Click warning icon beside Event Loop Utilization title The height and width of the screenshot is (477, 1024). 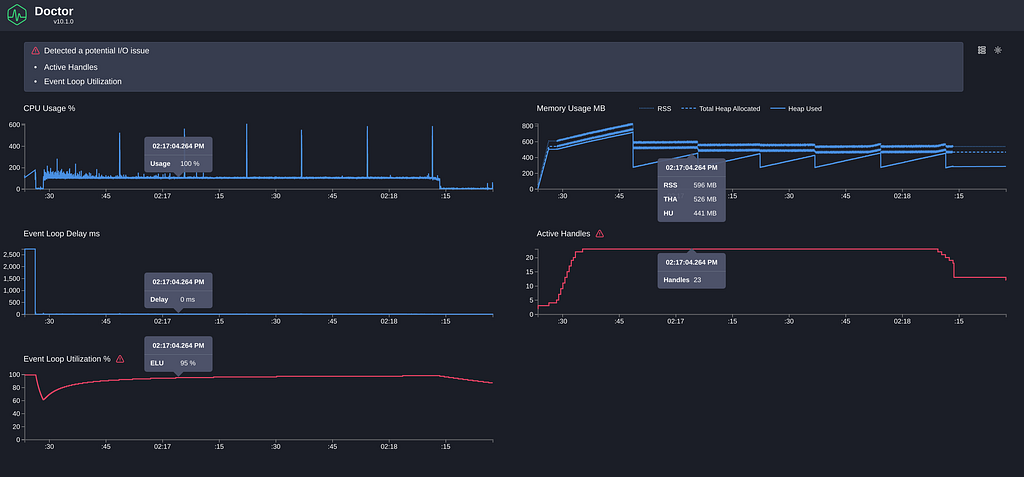point(120,359)
